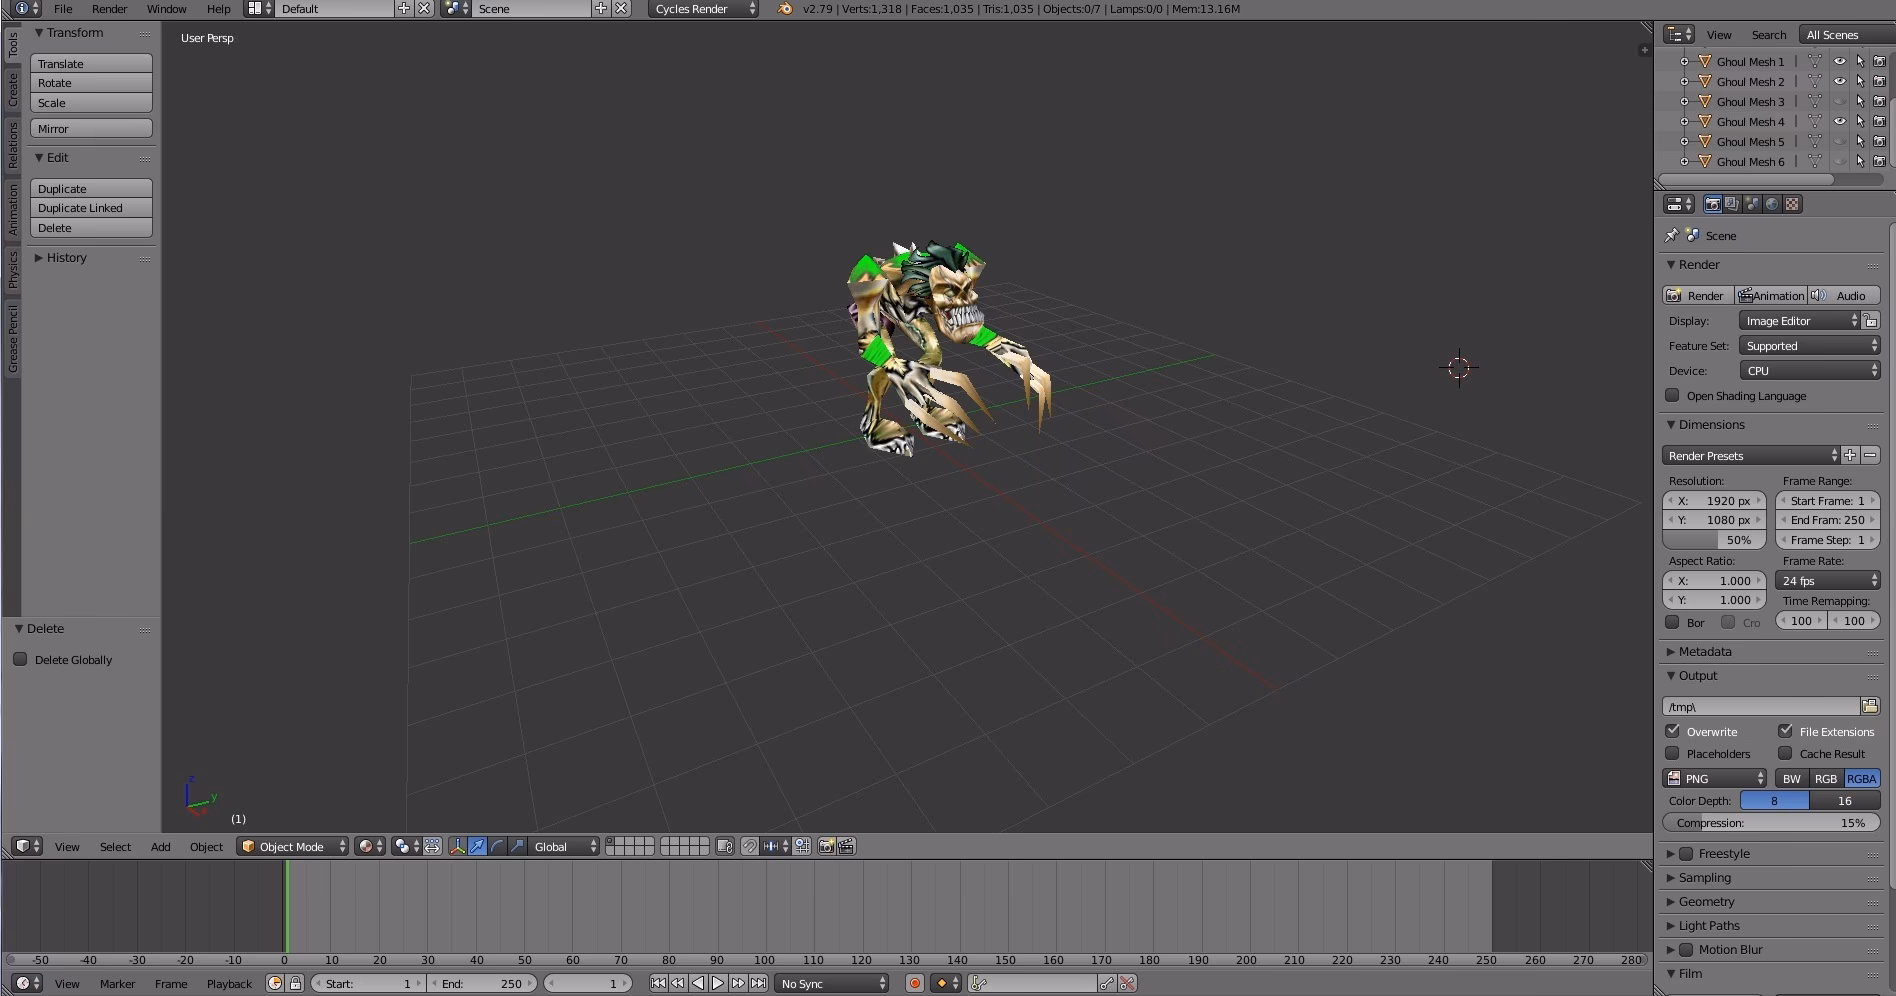
Task: Toggle snap during transform magnet icon
Action: (x=749, y=846)
